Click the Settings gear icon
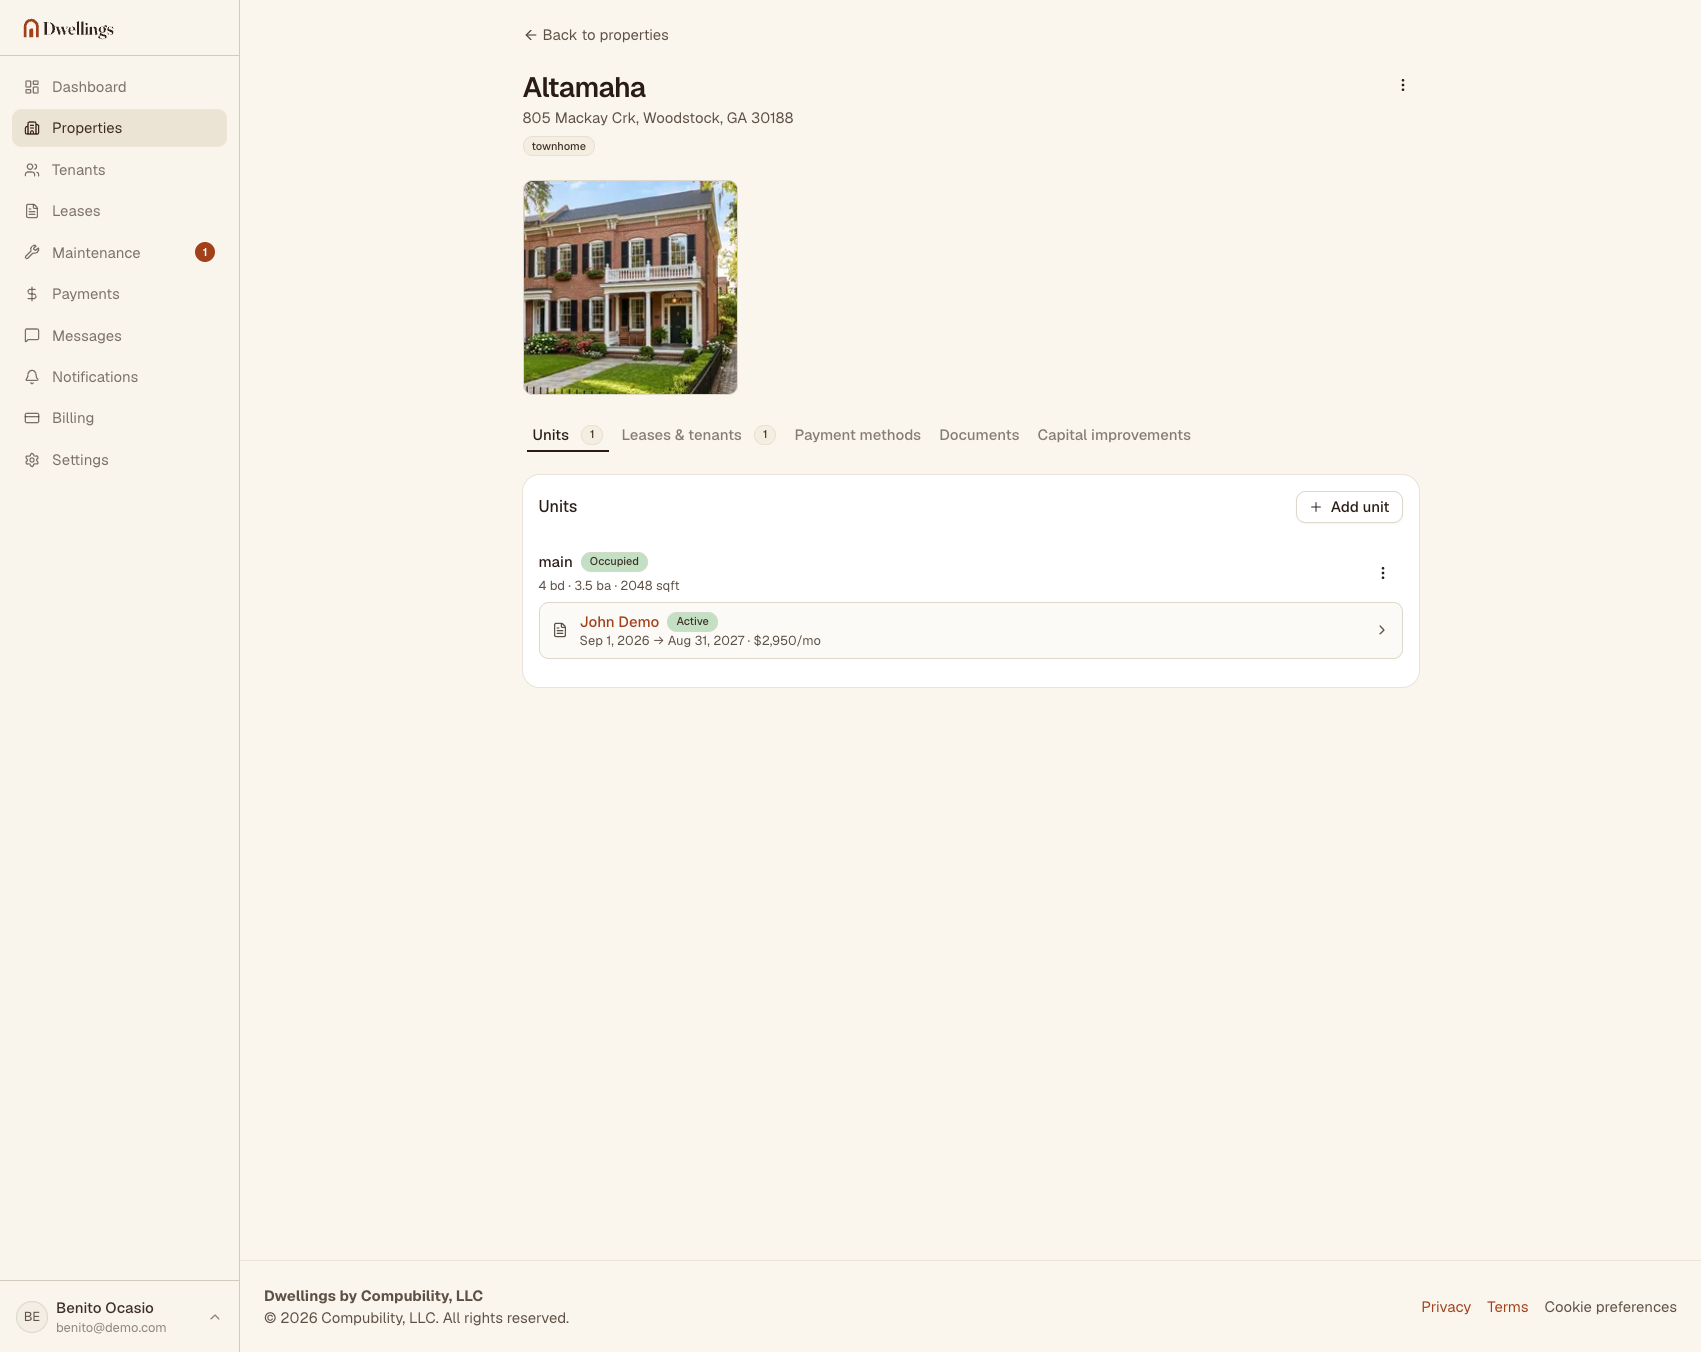1701x1352 pixels. tap(32, 460)
